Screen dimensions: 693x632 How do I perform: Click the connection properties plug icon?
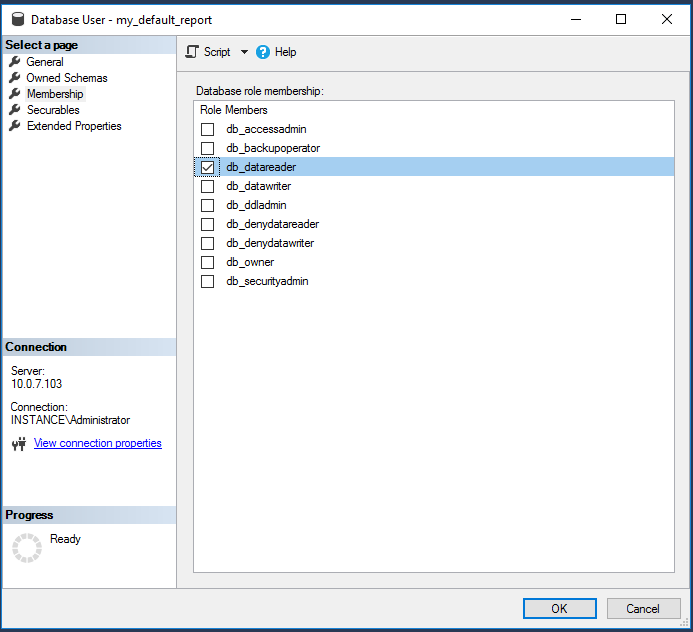point(18,444)
